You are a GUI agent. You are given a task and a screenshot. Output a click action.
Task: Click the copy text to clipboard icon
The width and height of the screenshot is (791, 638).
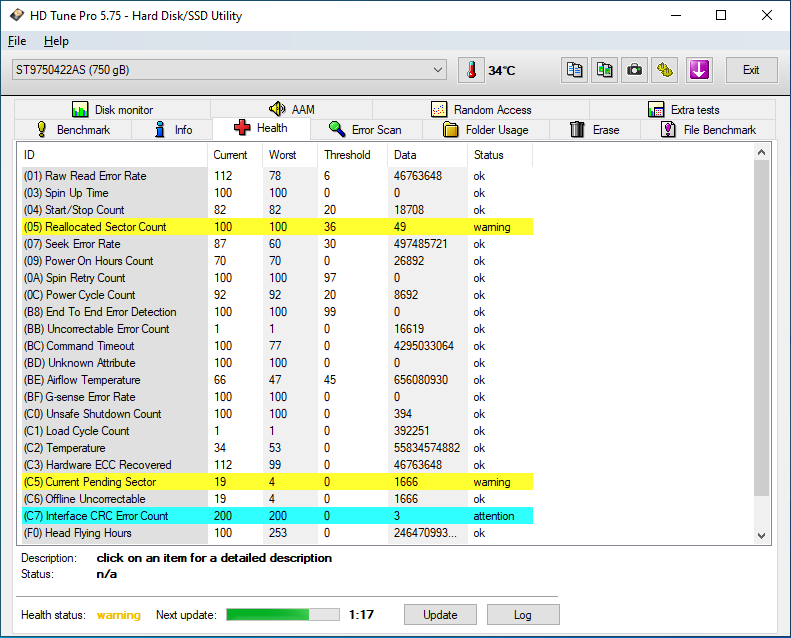[x=575, y=70]
